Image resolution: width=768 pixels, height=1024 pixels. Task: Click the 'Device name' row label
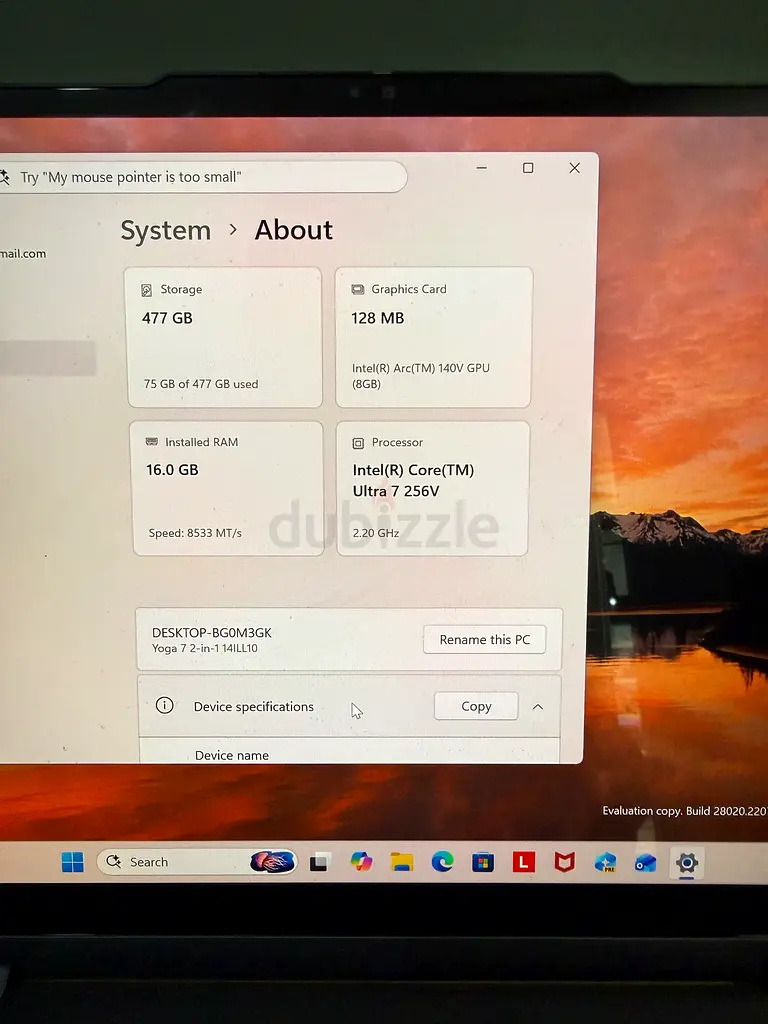pos(232,755)
